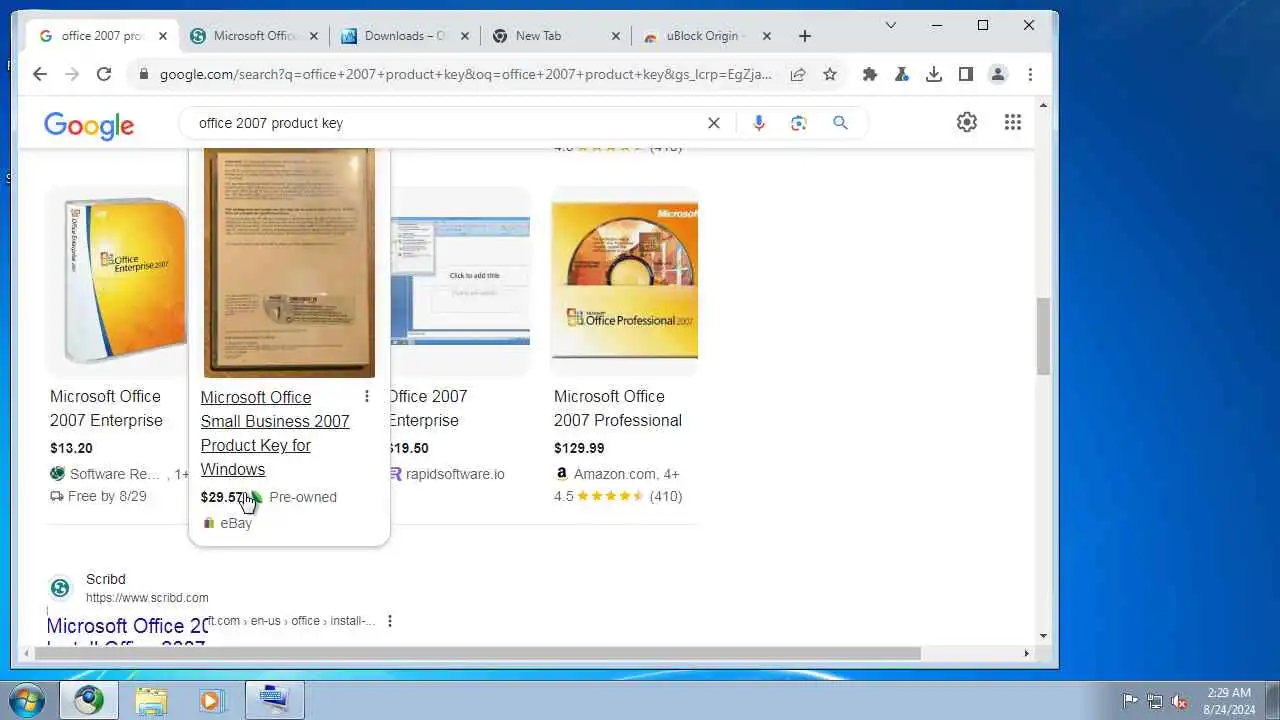Image resolution: width=1280 pixels, height=720 pixels.
Task: Select the office 2007 product key tab
Action: pos(102,36)
